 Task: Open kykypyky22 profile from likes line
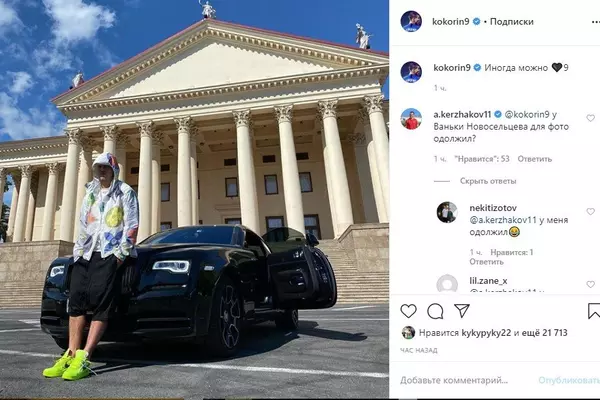[486, 333]
